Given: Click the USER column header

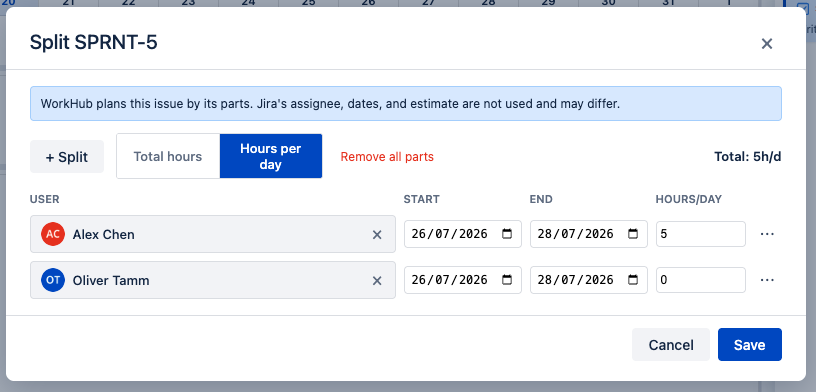Looking at the screenshot, I should (x=44, y=199).
